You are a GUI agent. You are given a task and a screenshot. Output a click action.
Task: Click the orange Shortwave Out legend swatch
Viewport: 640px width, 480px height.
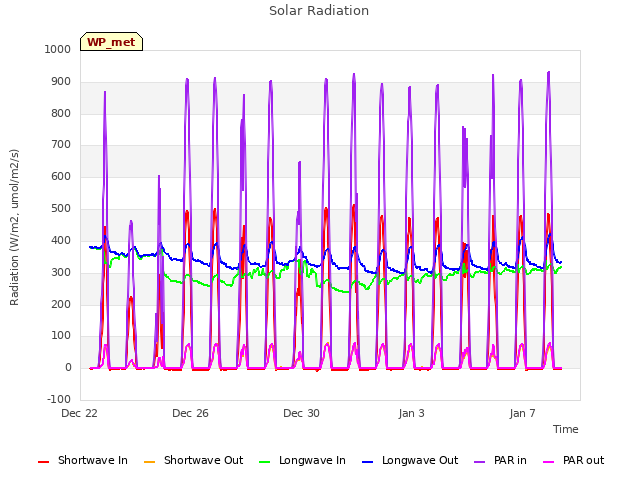click(149, 462)
